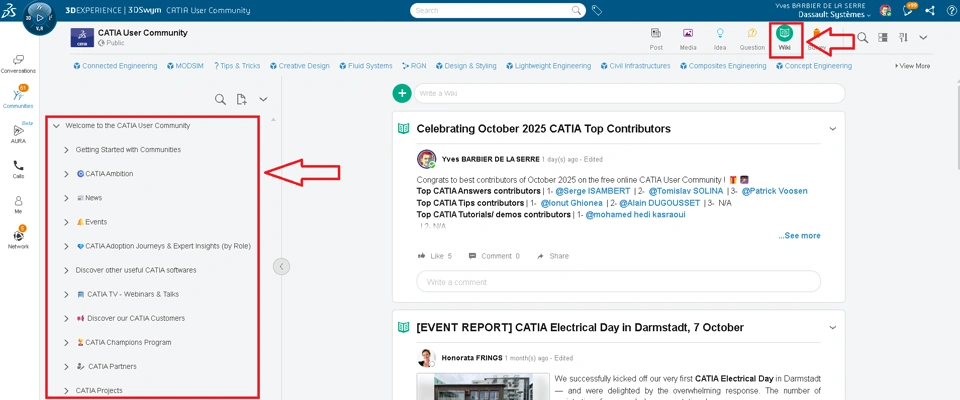Click the Write a Wiki field

click(x=629, y=93)
